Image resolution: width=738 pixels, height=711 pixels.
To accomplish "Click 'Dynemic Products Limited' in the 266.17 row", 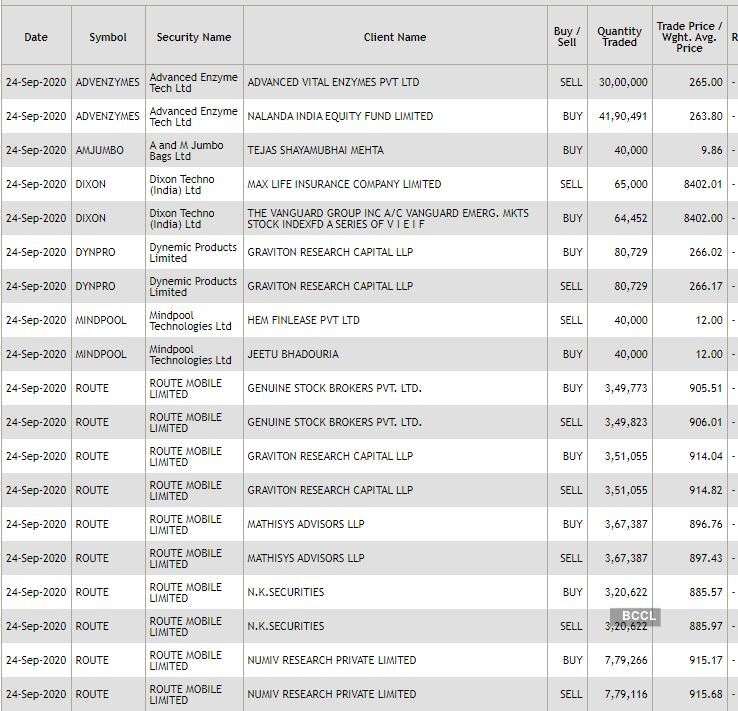I will 193,287.
